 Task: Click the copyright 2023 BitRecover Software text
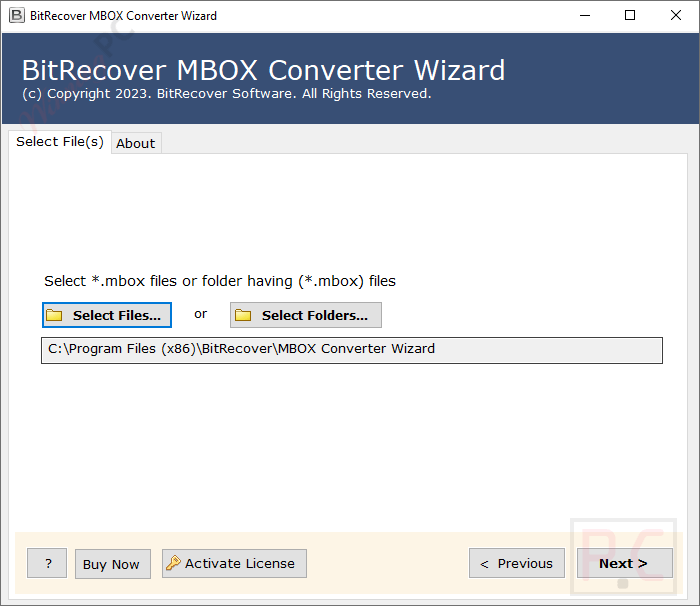pos(227,94)
